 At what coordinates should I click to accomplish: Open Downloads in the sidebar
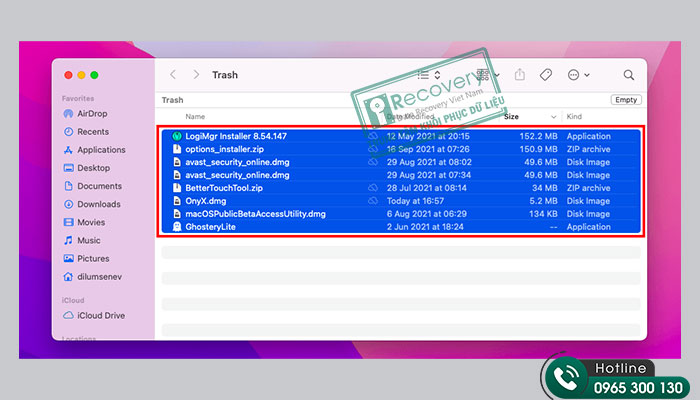pyautogui.click(x=92, y=204)
